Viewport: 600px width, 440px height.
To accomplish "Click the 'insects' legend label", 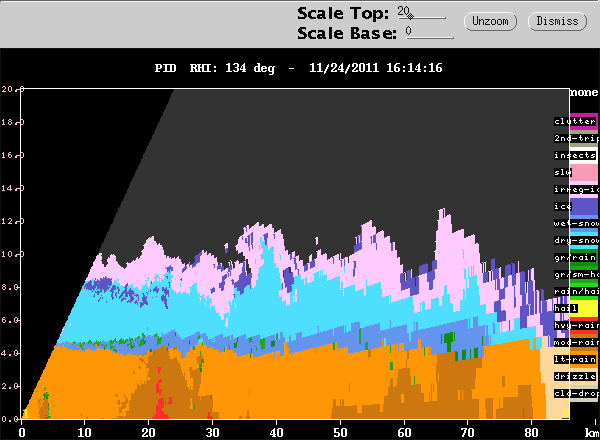I will pyautogui.click(x=575, y=155).
